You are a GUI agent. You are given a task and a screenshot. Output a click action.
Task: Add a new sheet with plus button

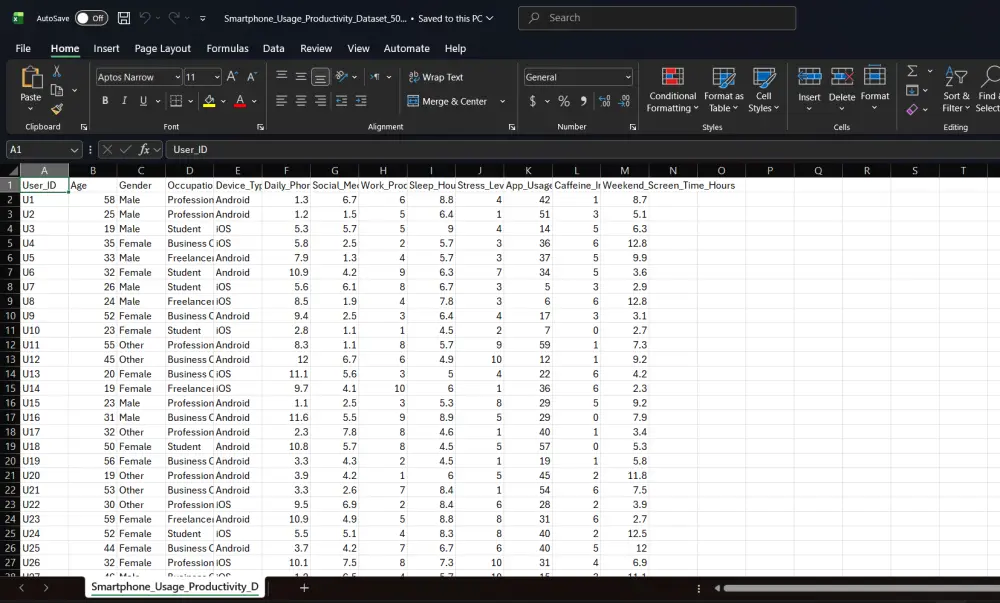(304, 588)
